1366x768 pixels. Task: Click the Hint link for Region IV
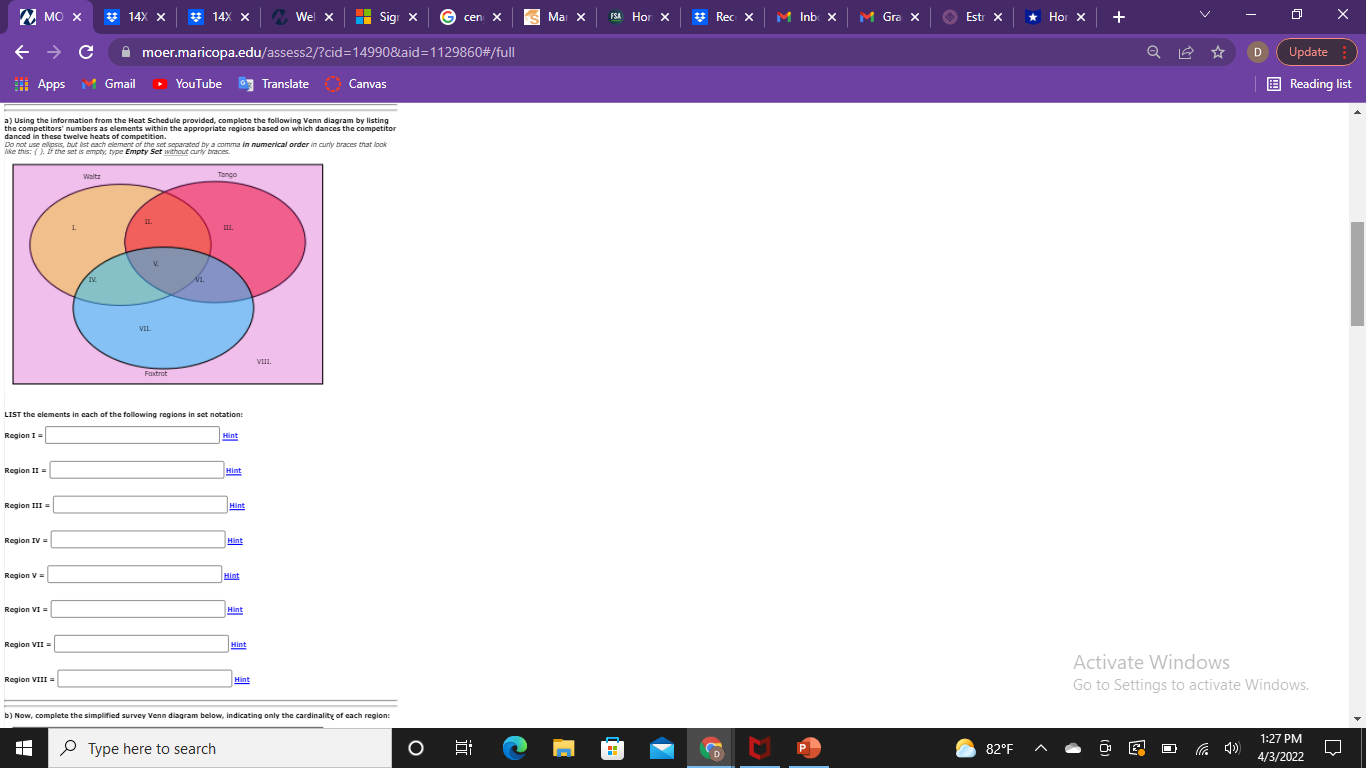[x=235, y=541]
